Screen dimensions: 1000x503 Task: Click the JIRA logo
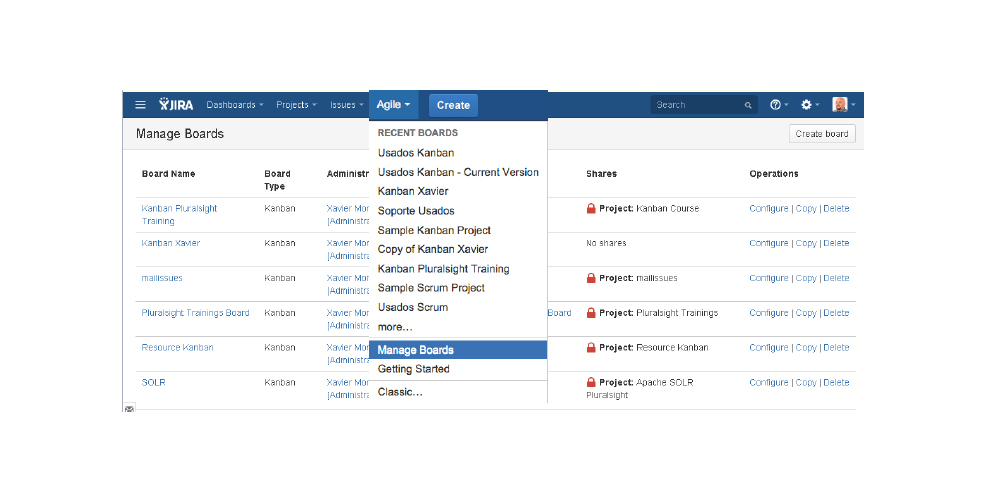pos(176,105)
